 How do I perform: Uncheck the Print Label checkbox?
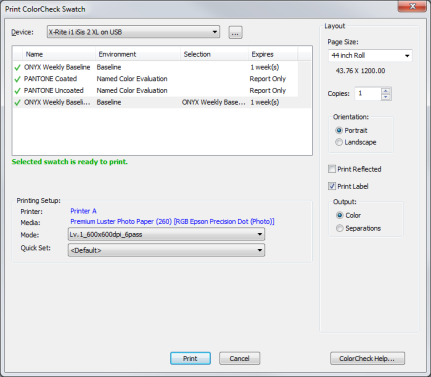coord(332,186)
